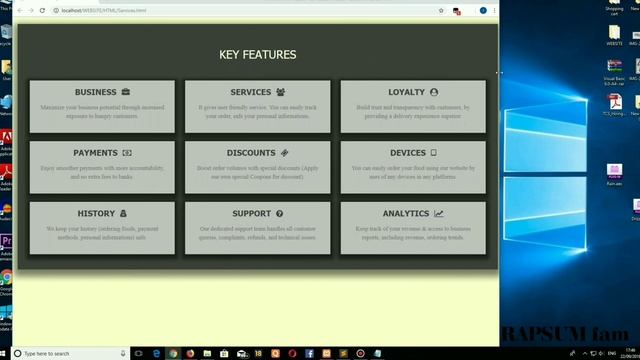
Task: Click the volume icon in the system tray
Action: (602, 353)
